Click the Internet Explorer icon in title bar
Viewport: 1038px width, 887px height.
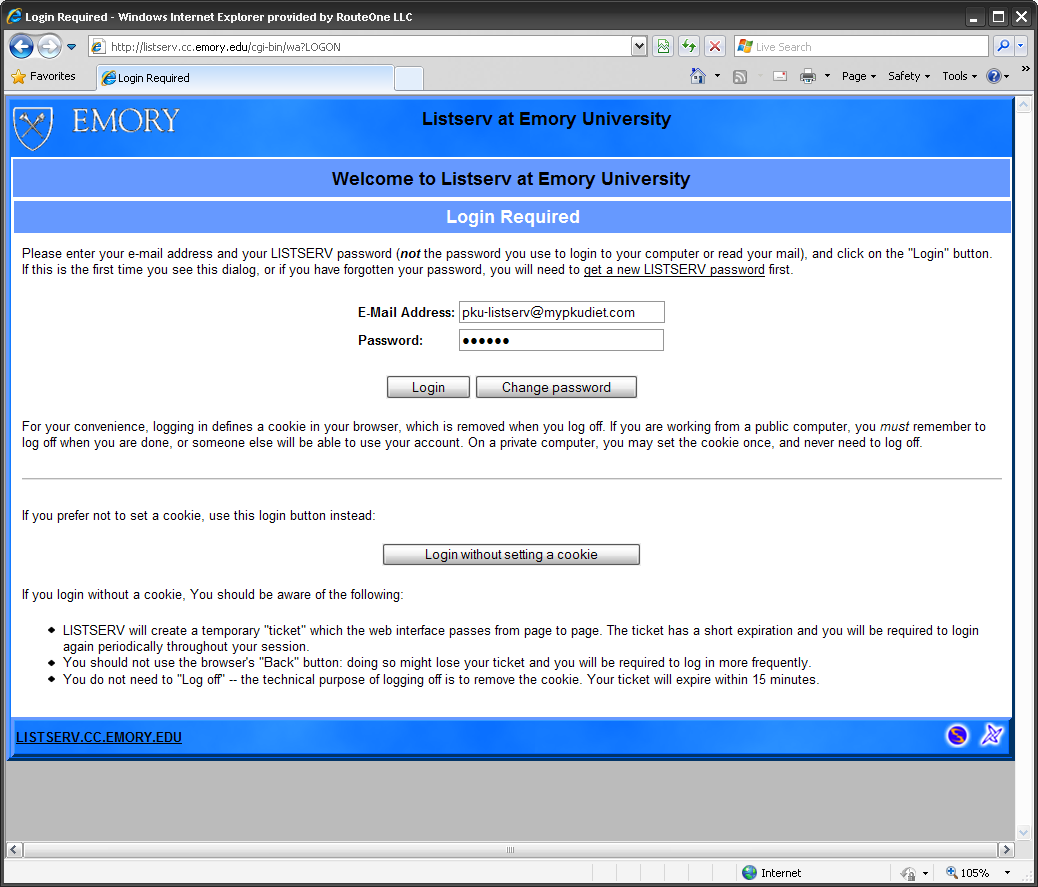tap(14, 16)
